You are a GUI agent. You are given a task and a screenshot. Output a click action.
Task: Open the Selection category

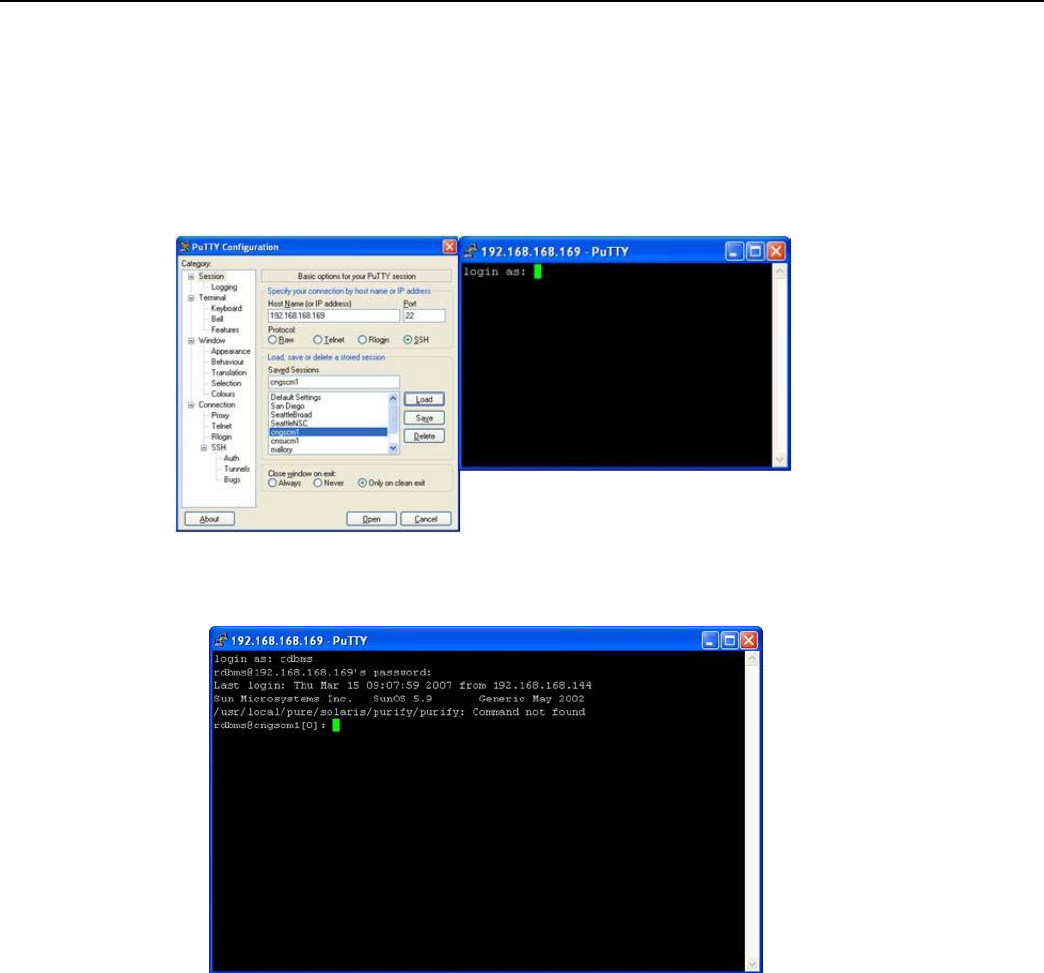tap(226, 383)
